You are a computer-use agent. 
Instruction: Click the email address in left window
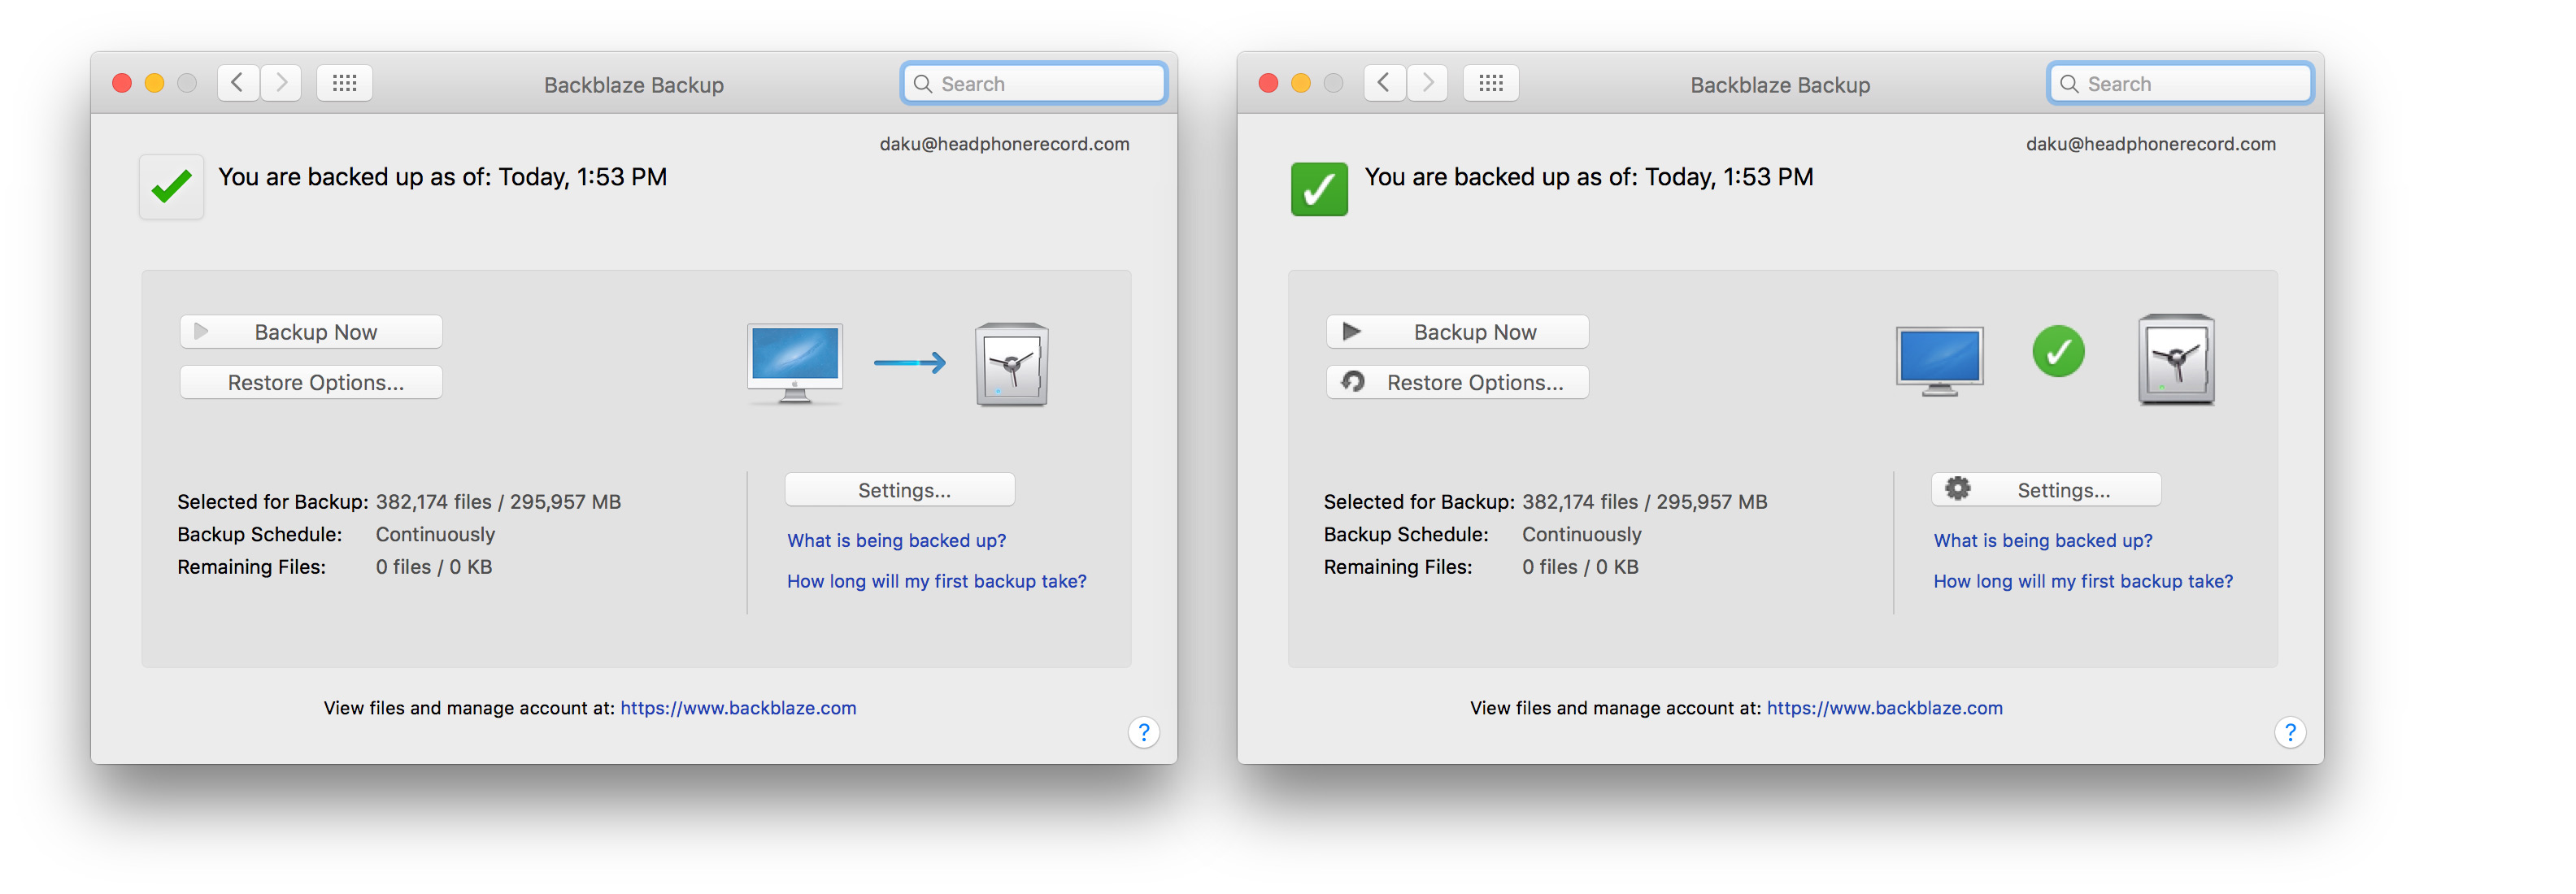1004,144
